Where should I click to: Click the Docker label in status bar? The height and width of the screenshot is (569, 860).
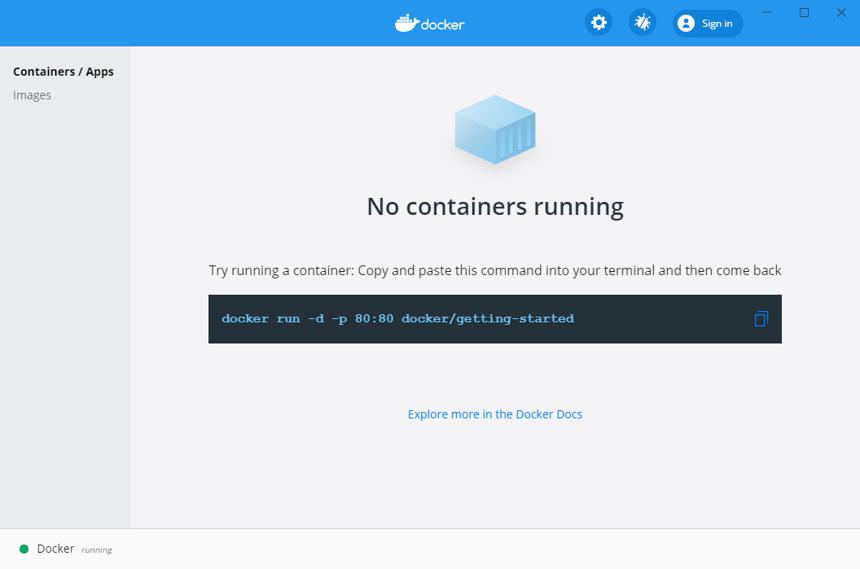(x=55, y=549)
